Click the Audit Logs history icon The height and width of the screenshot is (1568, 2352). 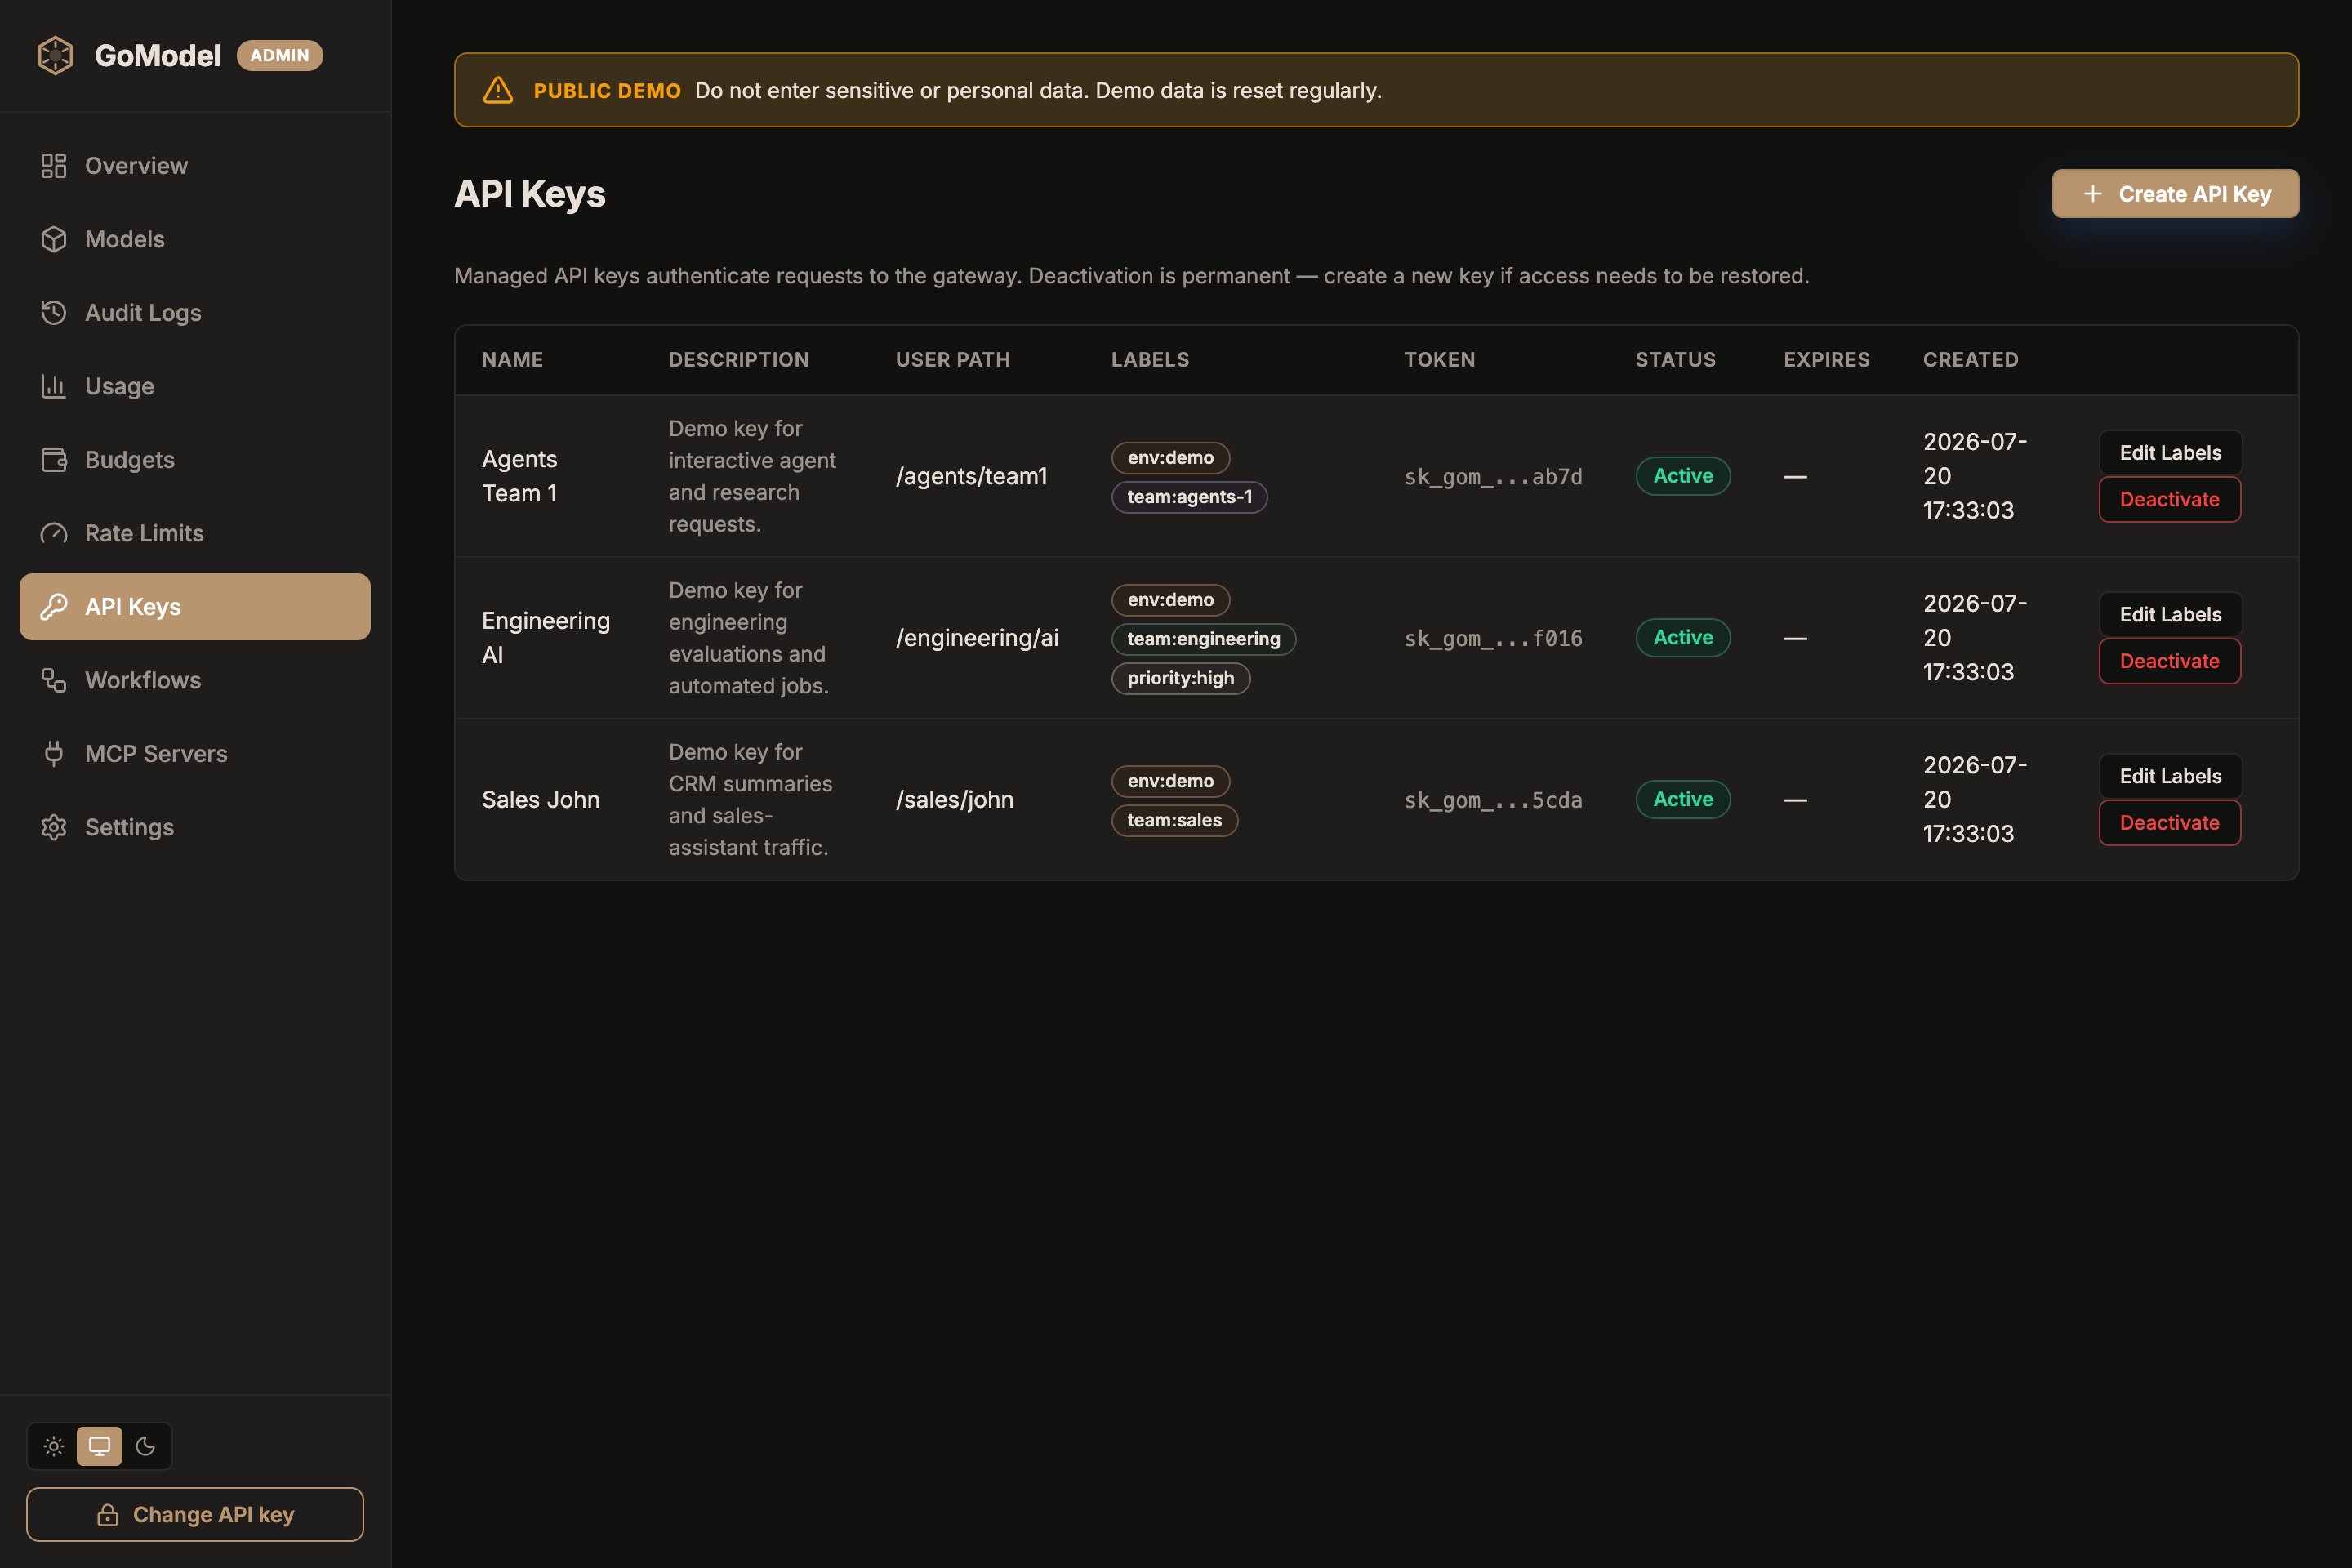[54, 312]
